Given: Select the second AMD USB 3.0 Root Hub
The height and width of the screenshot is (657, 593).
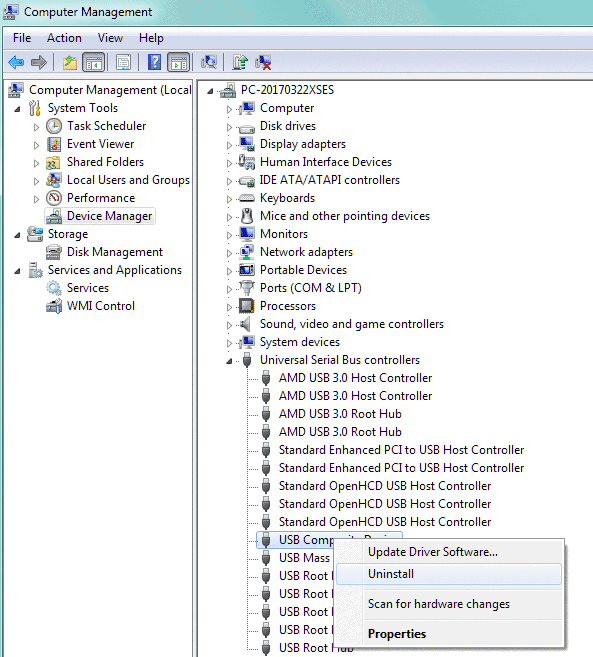Looking at the screenshot, I should 340,432.
